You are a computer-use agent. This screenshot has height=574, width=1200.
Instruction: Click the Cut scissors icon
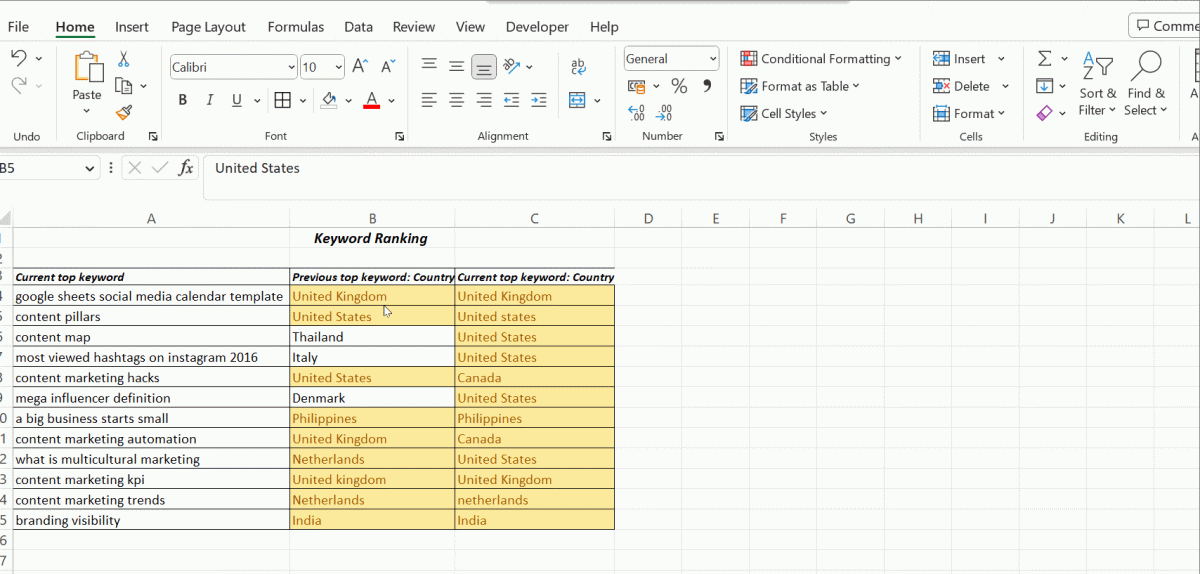pyautogui.click(x=124, y=60)
